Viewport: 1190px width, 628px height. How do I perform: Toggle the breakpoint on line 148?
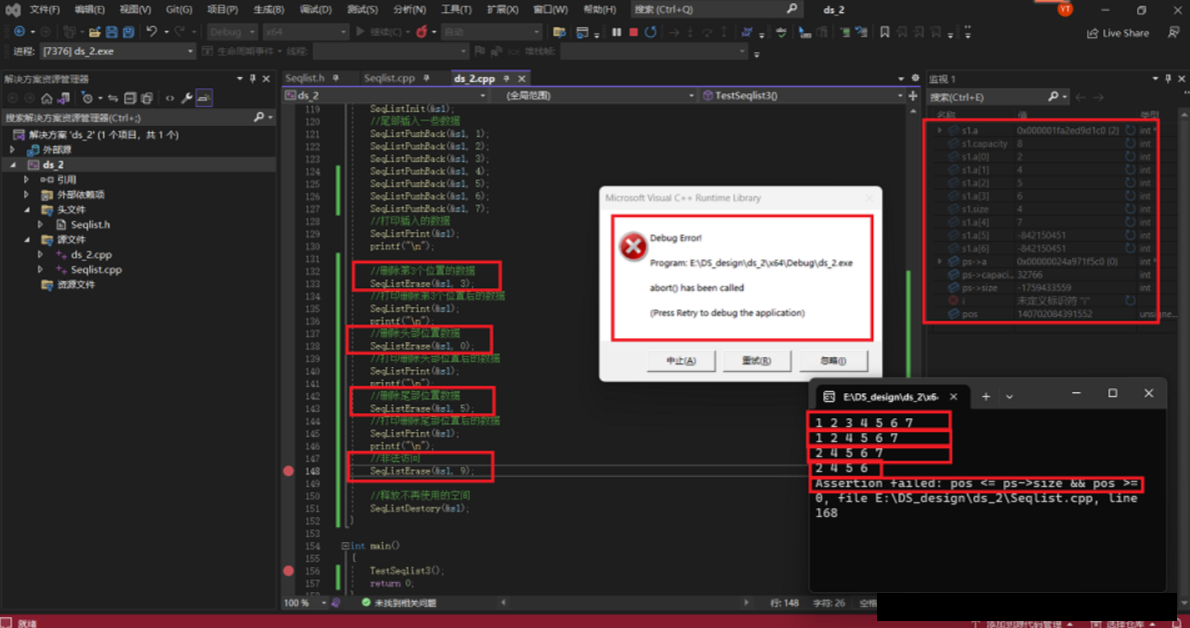(x=288, y=471)
